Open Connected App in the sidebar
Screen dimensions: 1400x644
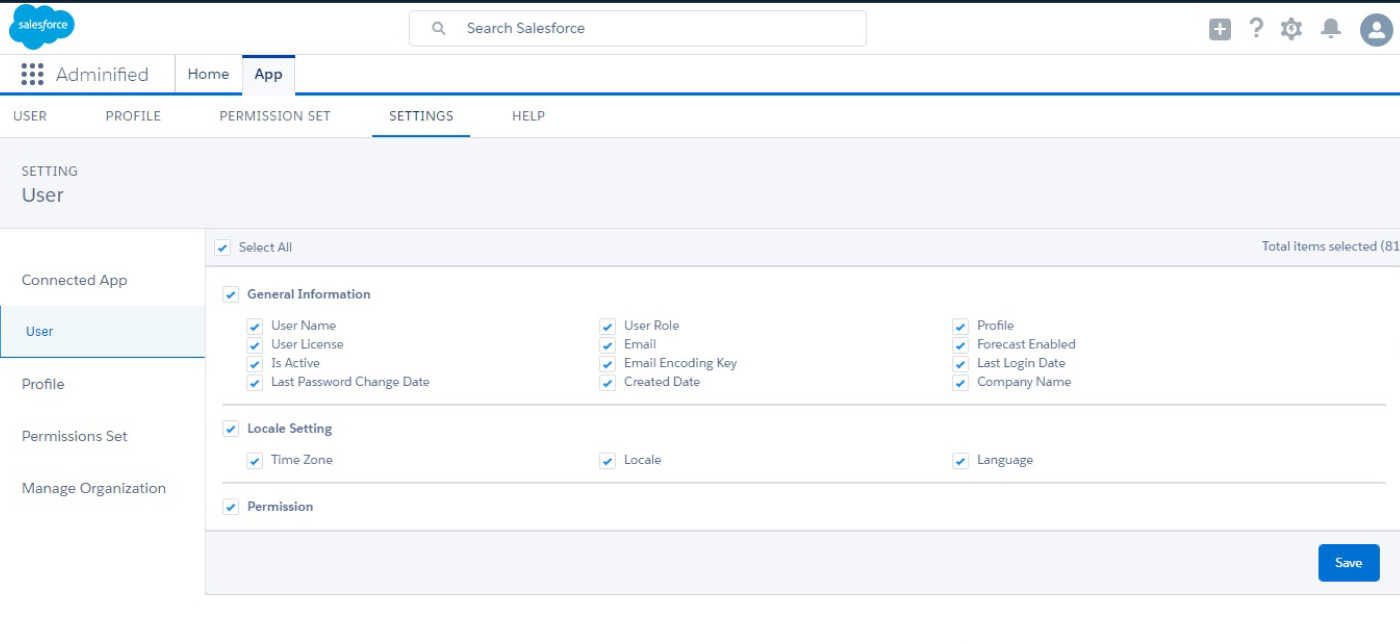[x=75, y=280]
